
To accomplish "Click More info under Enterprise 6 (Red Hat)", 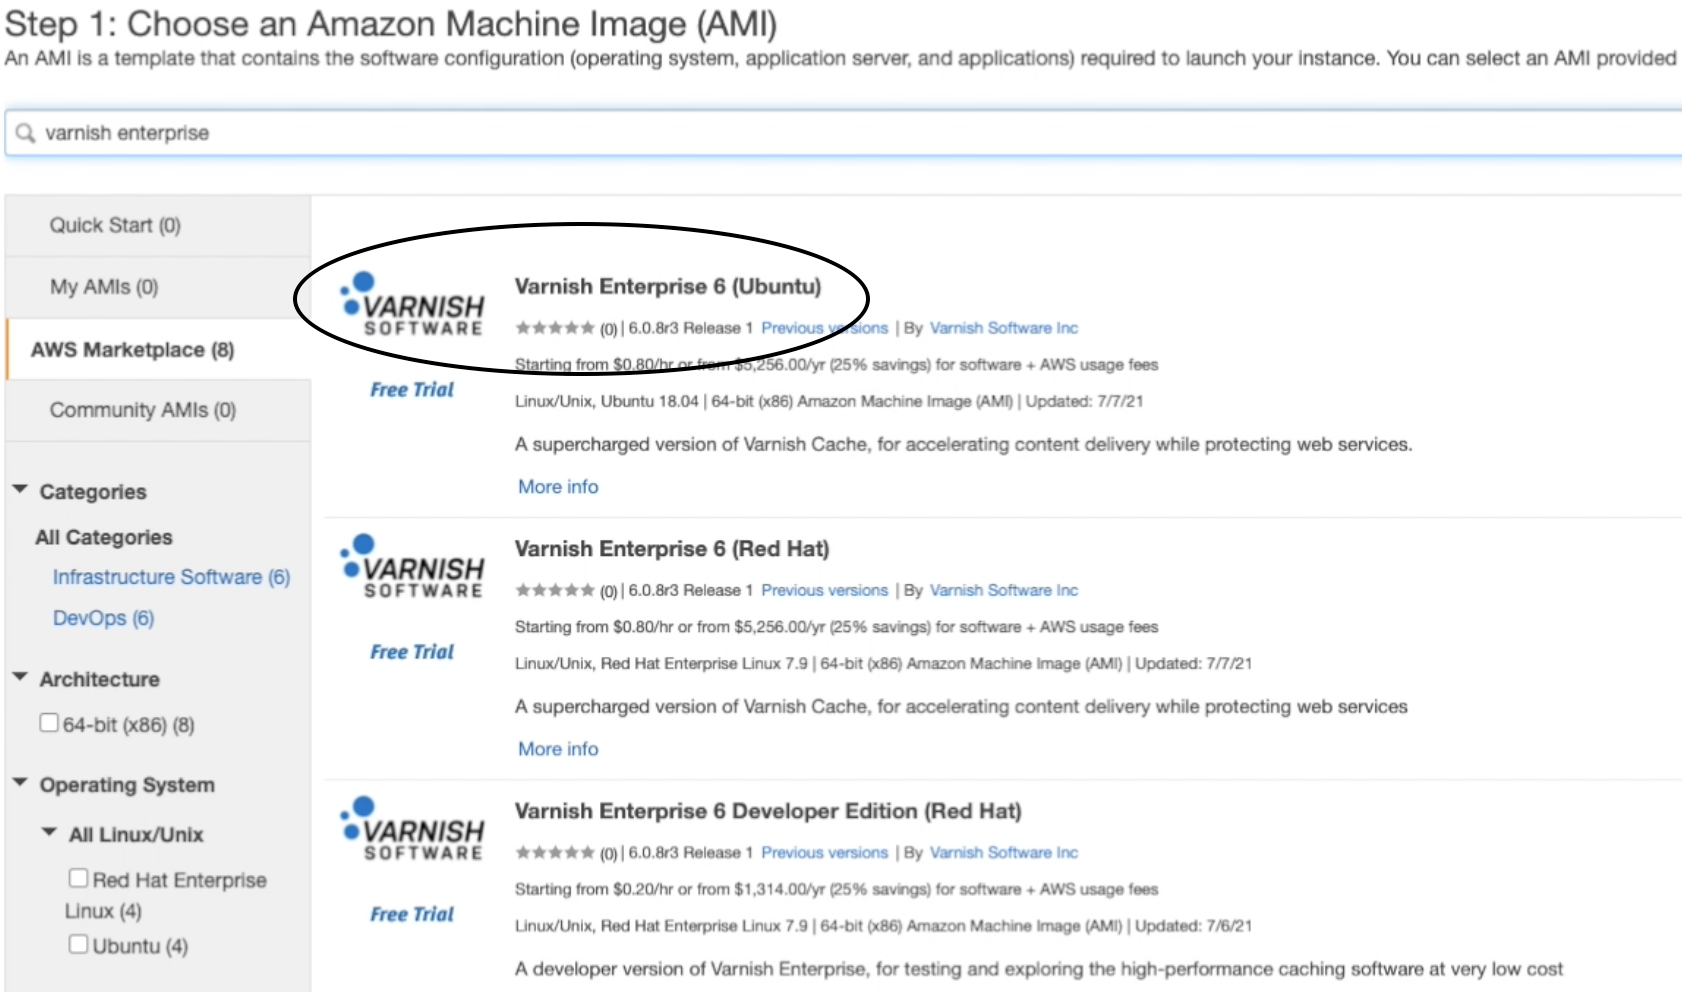I will click(558, 749).
